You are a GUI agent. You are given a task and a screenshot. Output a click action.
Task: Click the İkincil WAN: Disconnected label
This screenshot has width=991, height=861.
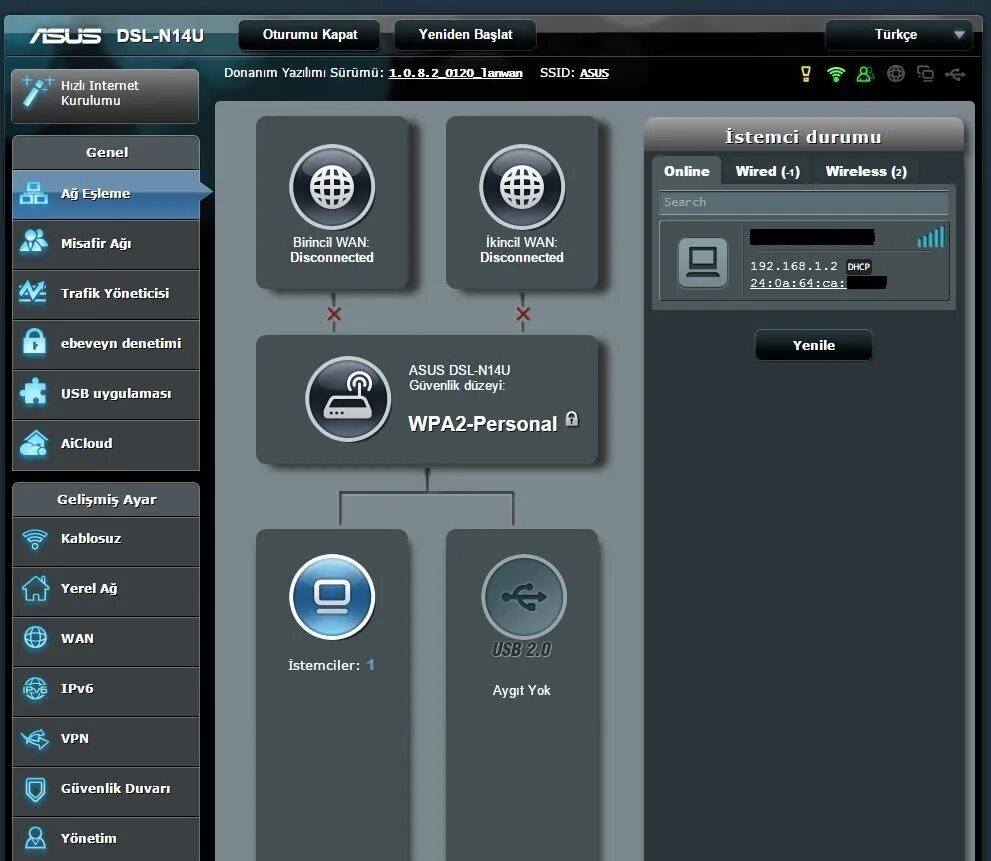pos(521,250)
